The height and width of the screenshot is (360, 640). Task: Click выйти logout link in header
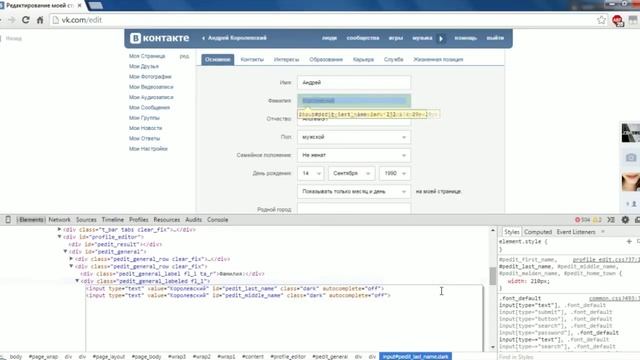point(495,38)
